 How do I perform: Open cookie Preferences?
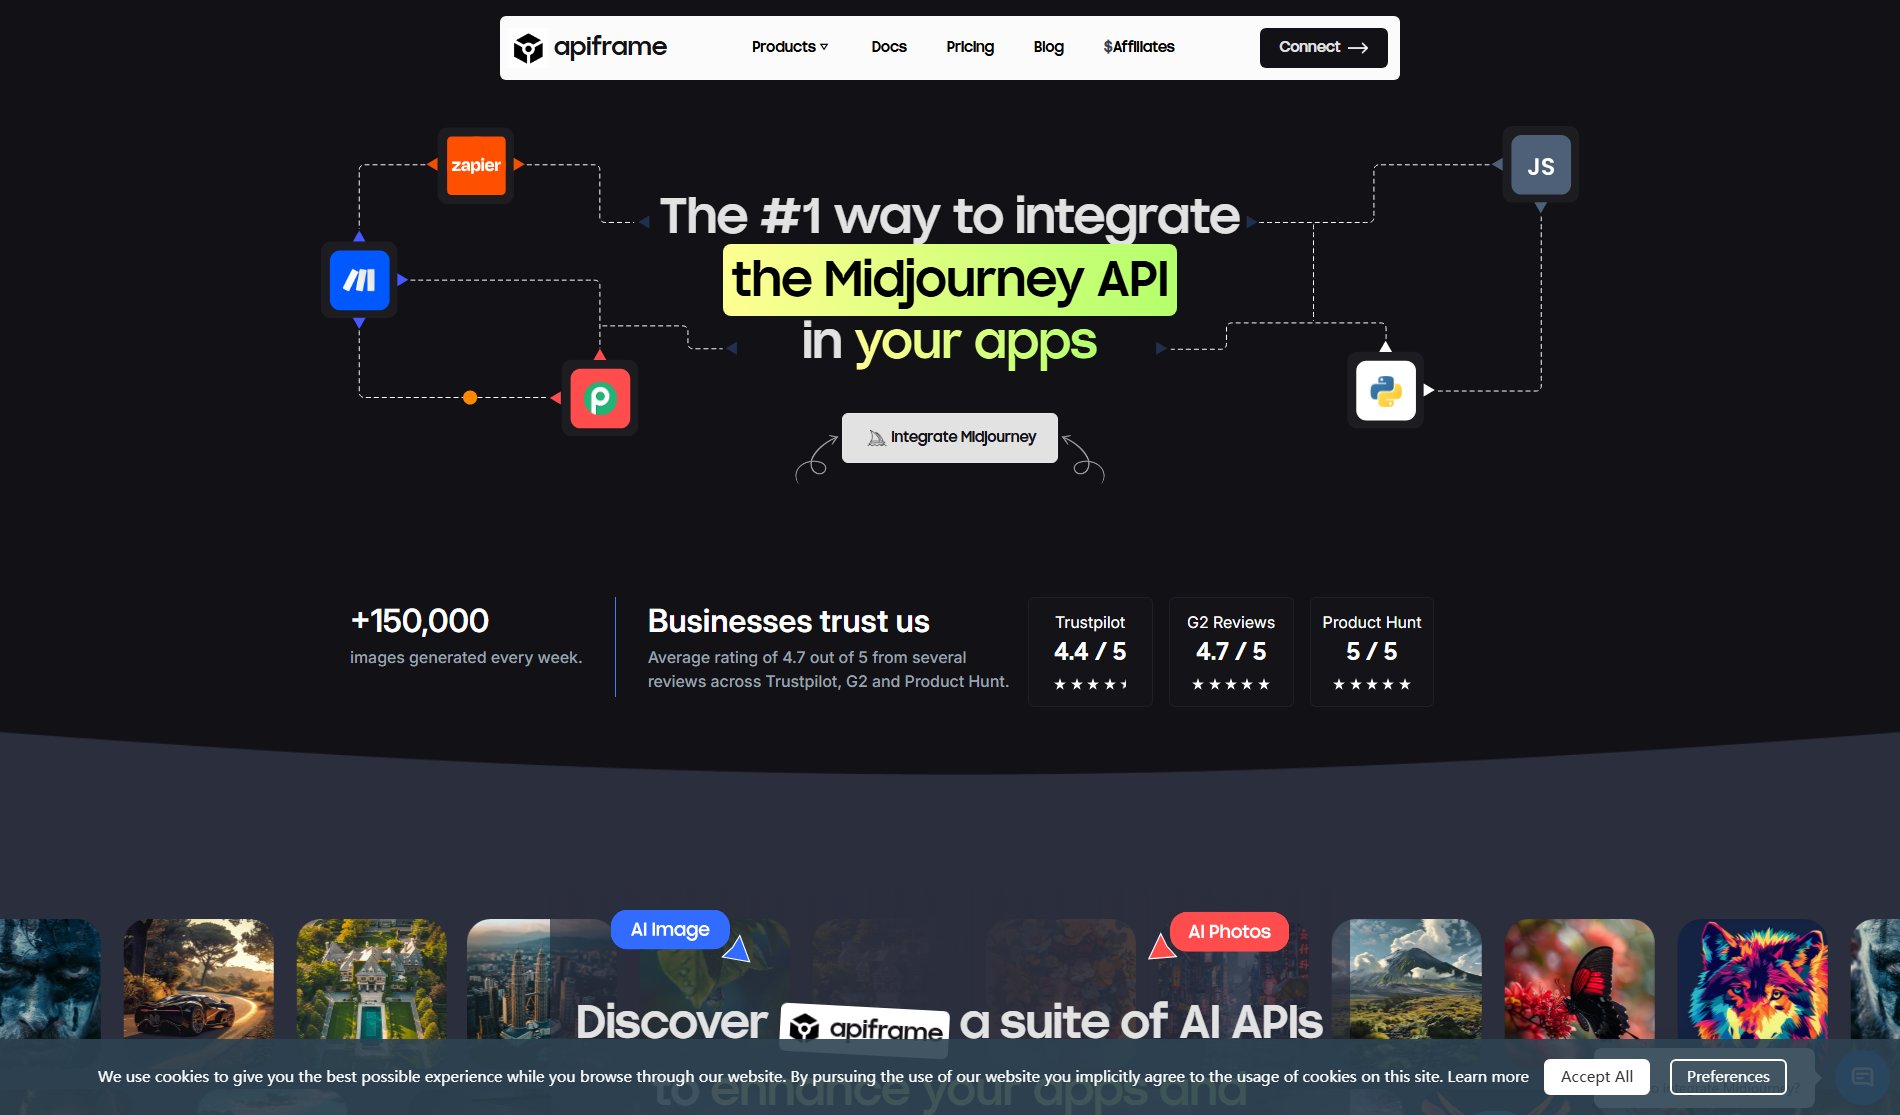click(x=1727, y=1077)
